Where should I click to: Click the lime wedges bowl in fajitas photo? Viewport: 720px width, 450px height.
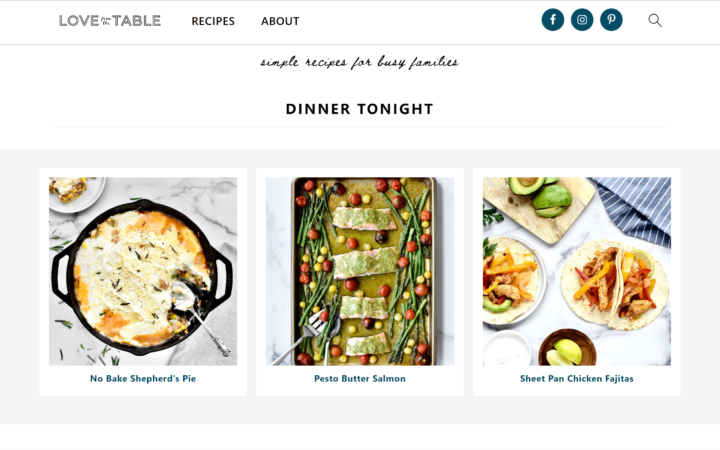567,348
